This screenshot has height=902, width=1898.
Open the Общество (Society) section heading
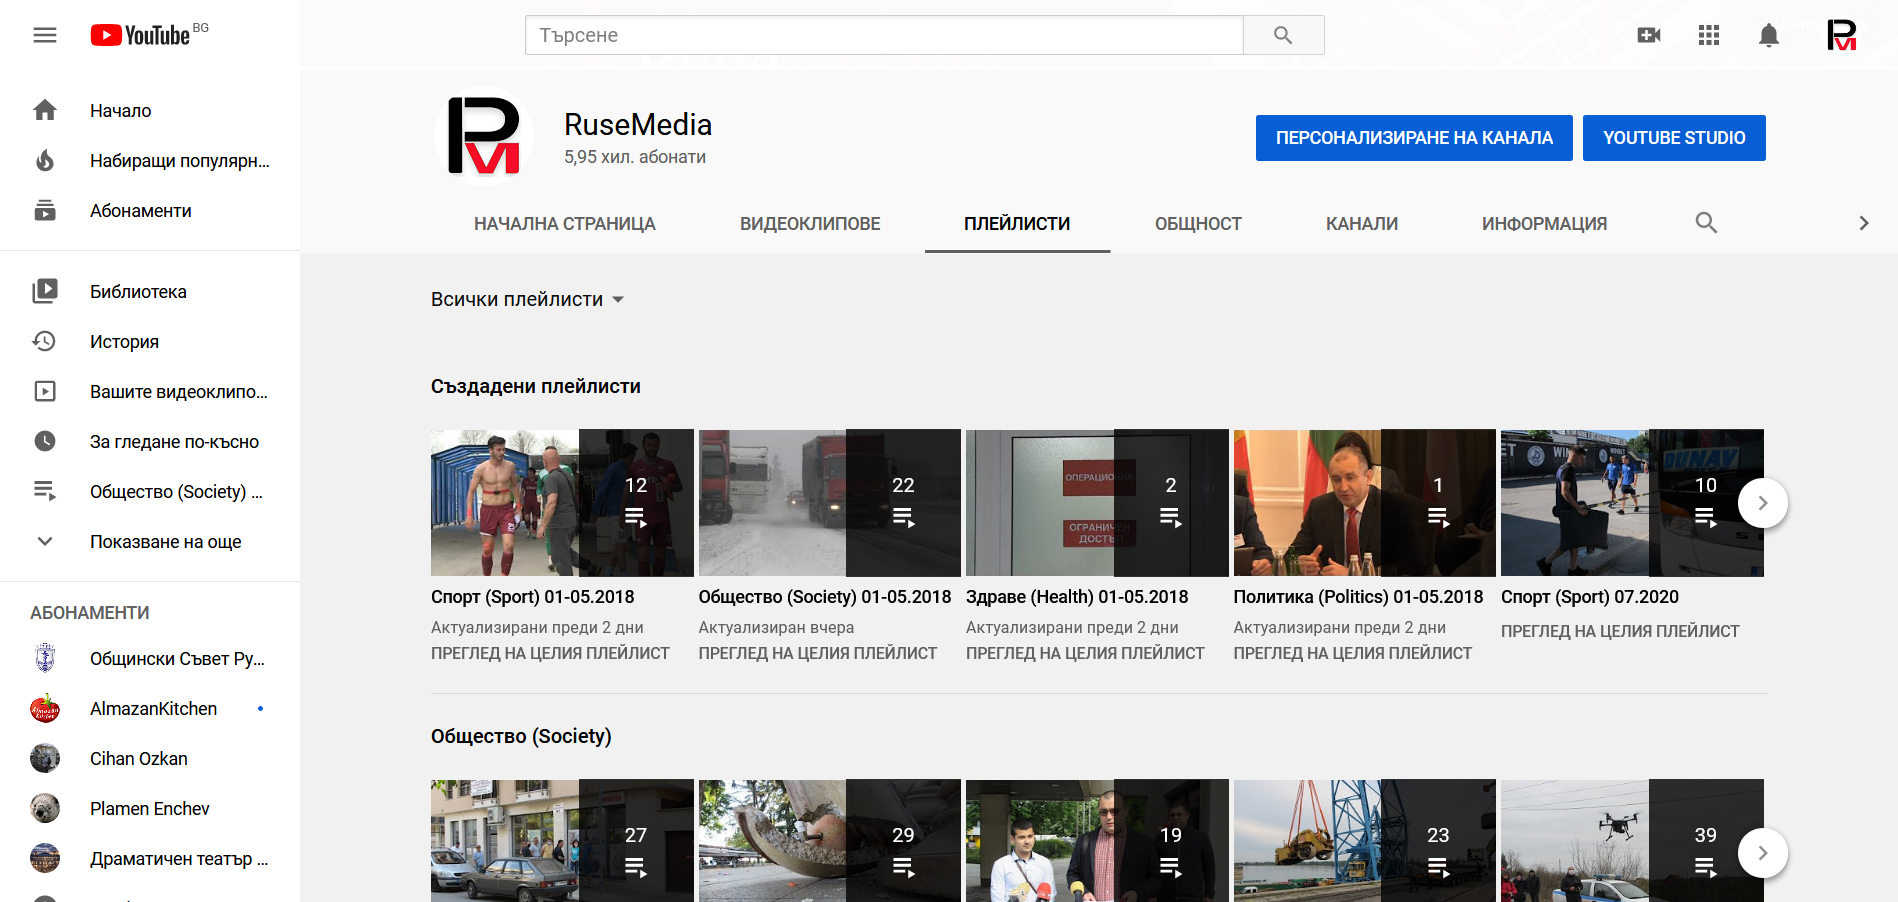click(x=521, y=736)
